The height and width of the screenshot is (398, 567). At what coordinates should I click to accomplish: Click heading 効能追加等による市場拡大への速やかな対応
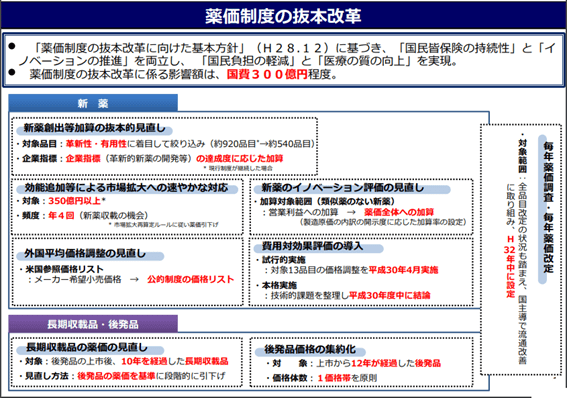click(x=126, y=188)
